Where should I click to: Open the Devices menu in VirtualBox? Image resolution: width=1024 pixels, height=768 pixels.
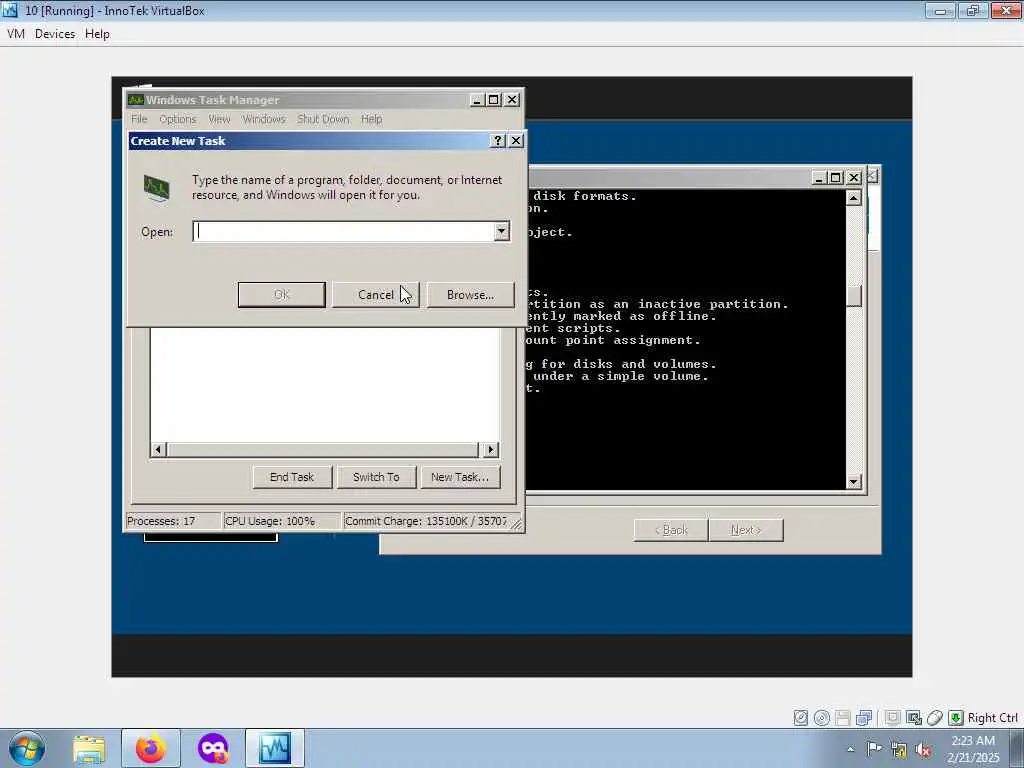pos(55,34)
